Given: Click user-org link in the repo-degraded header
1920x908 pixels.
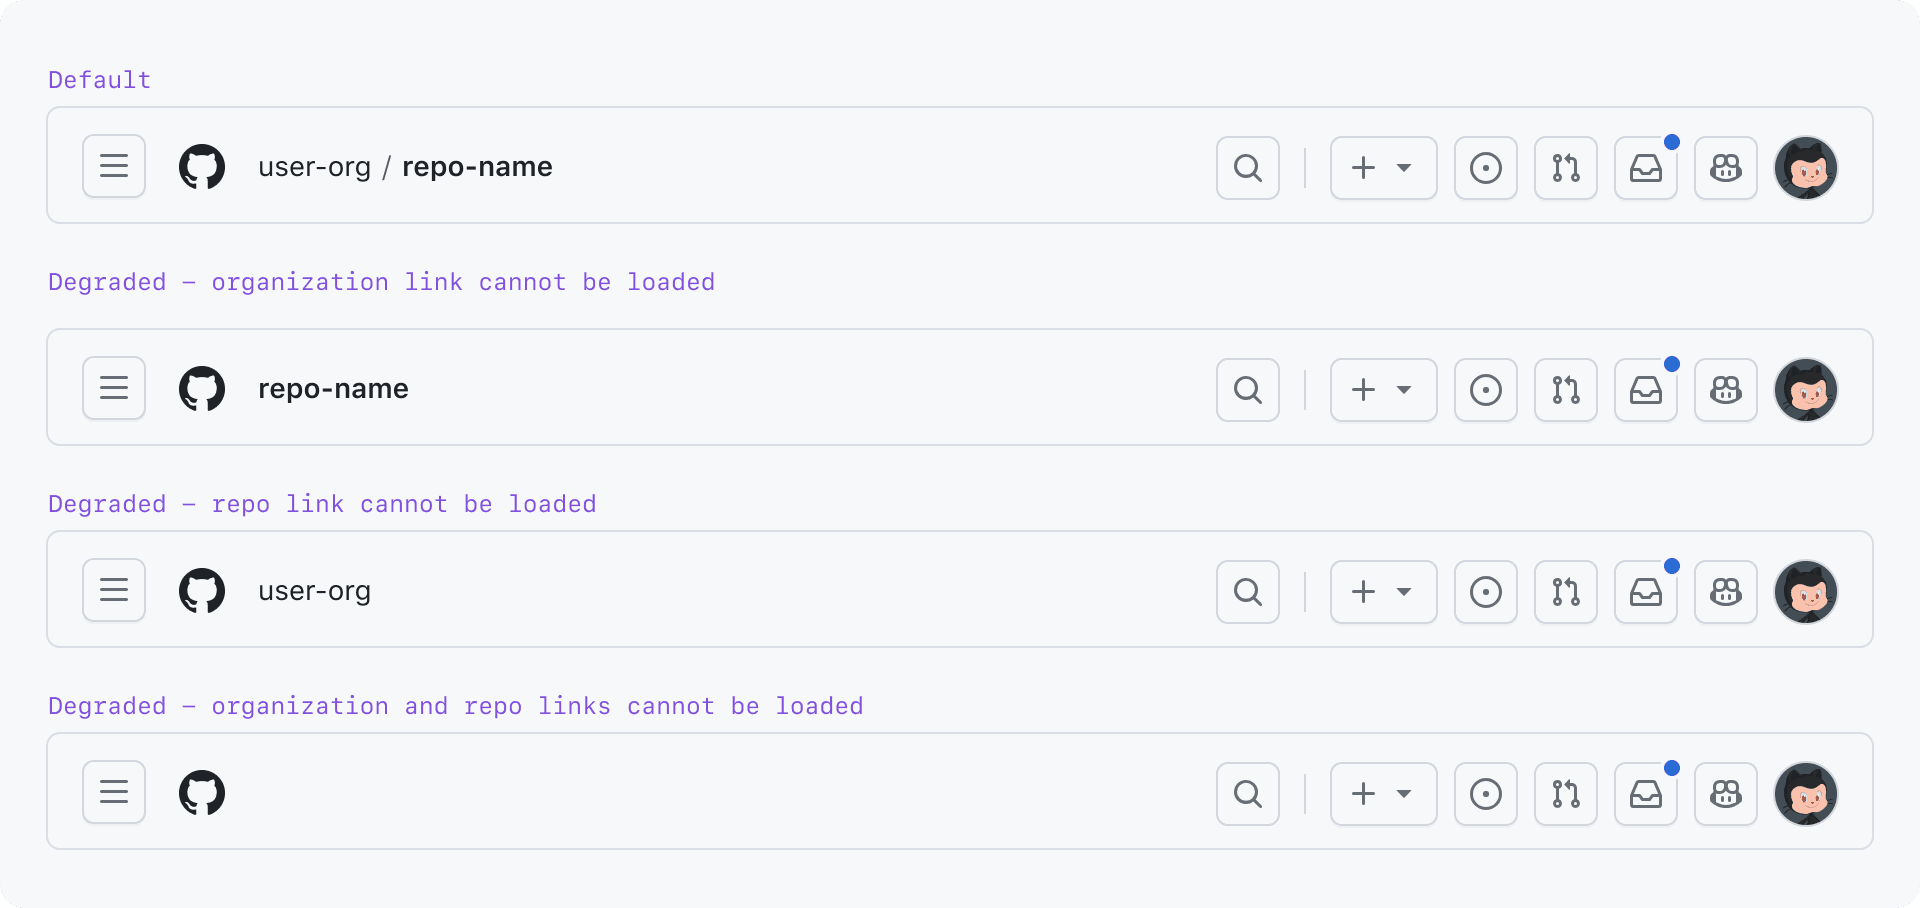Looking at the screenshot, I should (314, 591).
